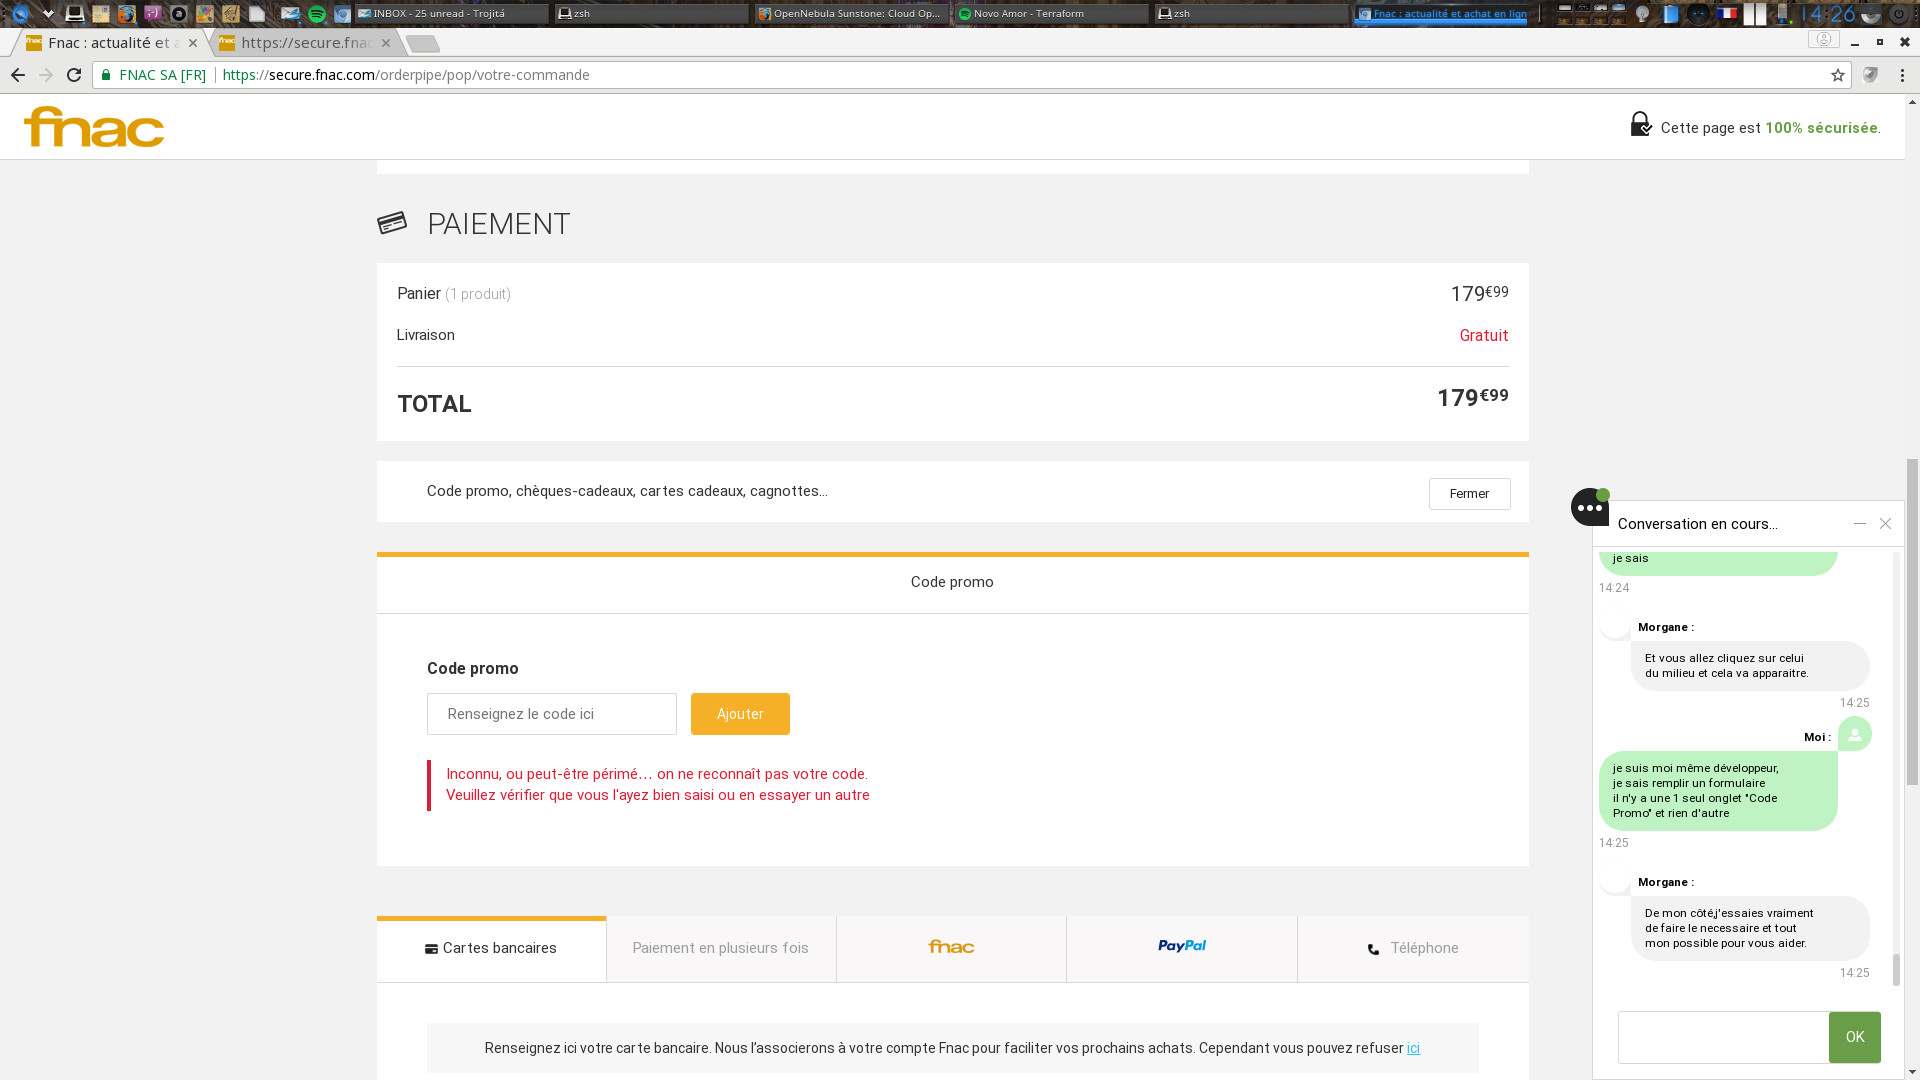The width and height of the screenshot is (1920, 1080).
Task: Click the Code promo section tab
Action: click(x=952, y=583)
